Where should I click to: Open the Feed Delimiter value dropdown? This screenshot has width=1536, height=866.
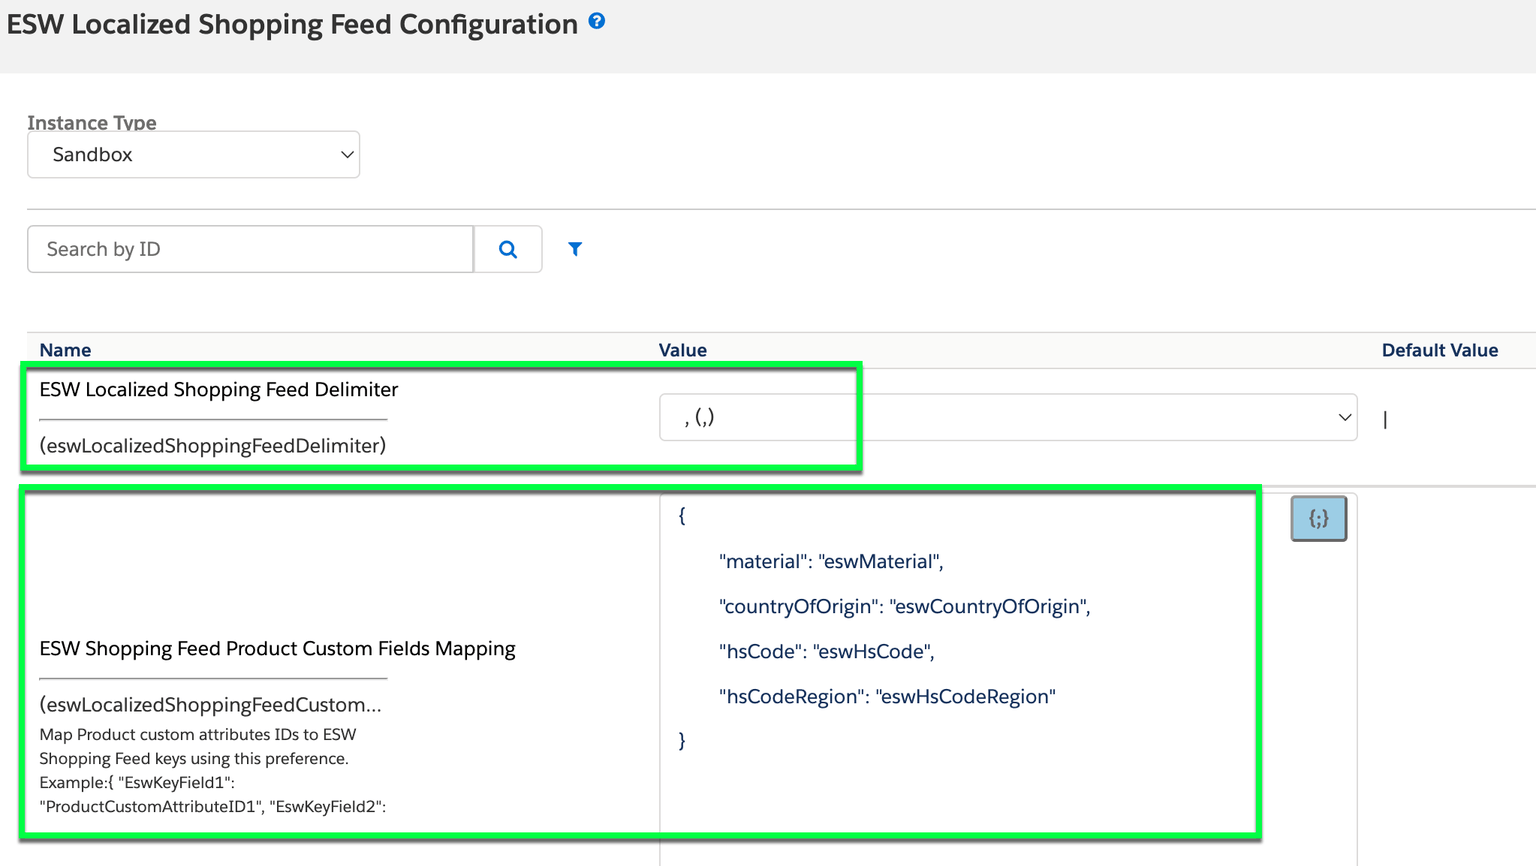pyautogui.click(x=1008, y=417)
